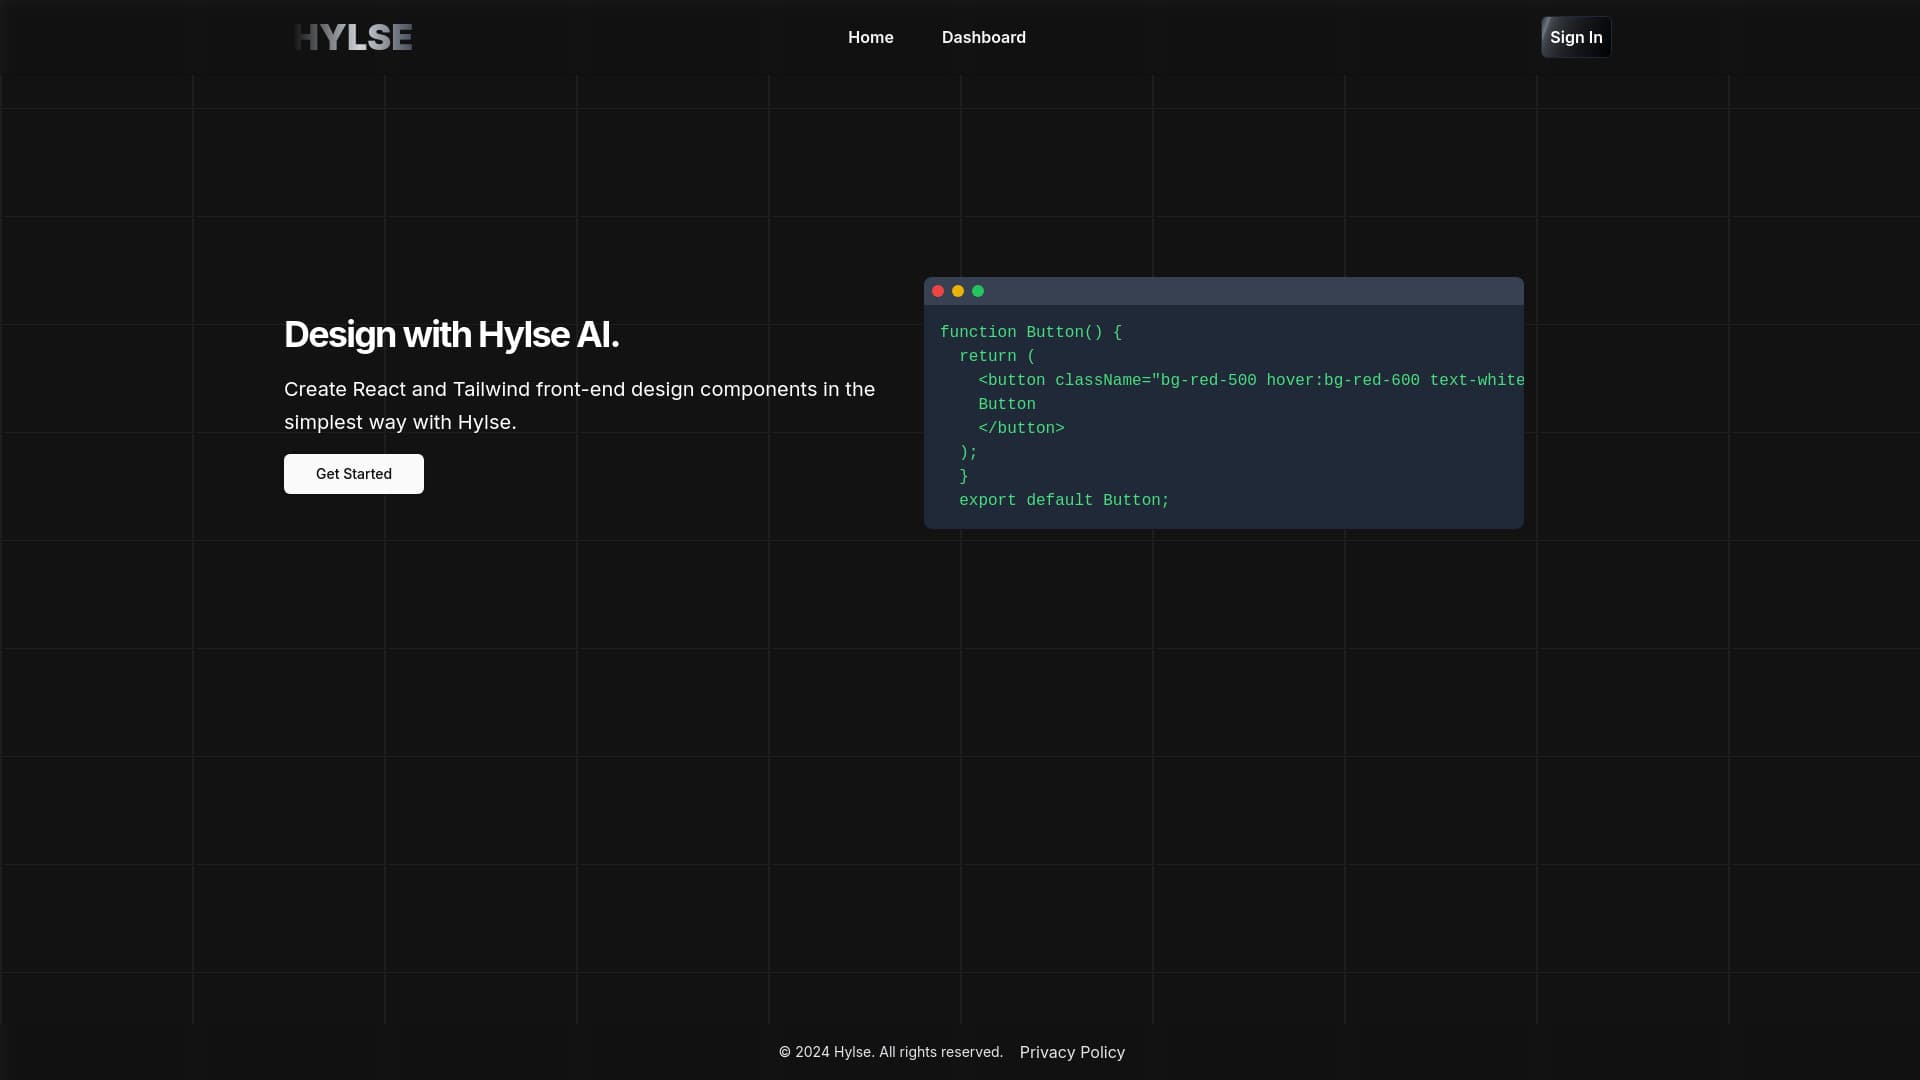Image resolution: width=1920 pixels, height=1080 pixels.
Task: Open the Privacy Policy page
Action: pyautogui.click(x=1071, y=1052)
